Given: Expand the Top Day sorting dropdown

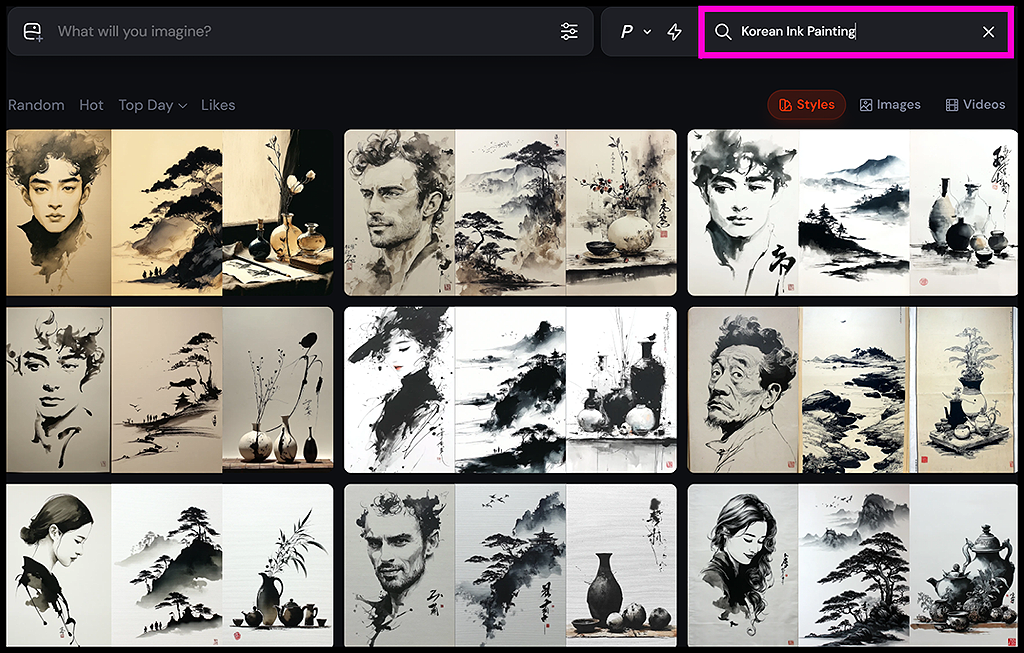Looking at the screenshot, I should pos(152,105).
